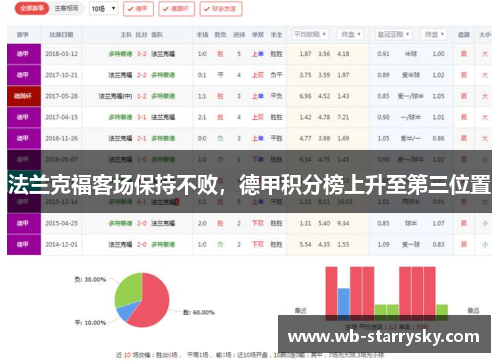Open the 终盘 dropdown beside 平均欧赔
Viewport: 500px width, 362px height.
[350, 34]
